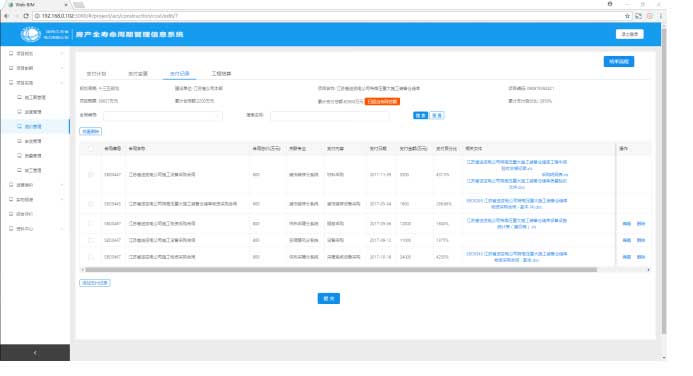This screenshot has width=693, height=376.
Task: Select the active blue-underlined tab
Action: [179, 74]
